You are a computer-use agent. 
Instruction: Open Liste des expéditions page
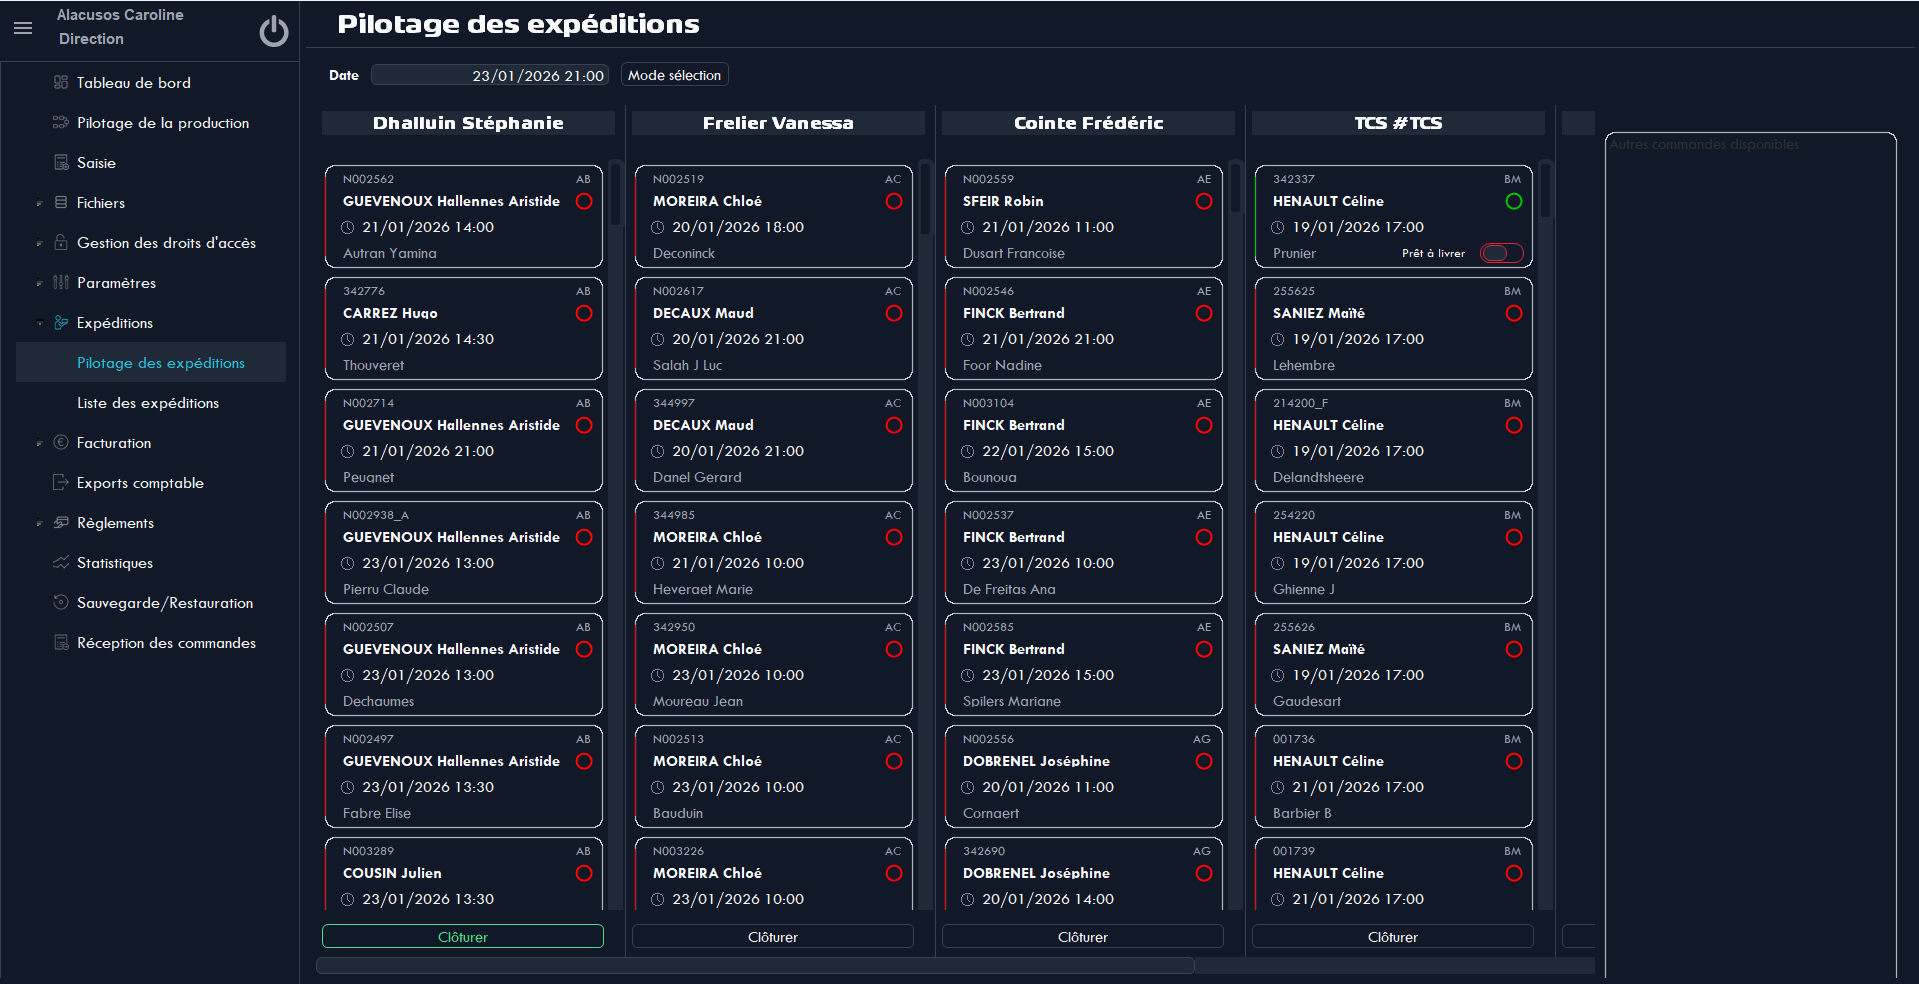point(148,403)
